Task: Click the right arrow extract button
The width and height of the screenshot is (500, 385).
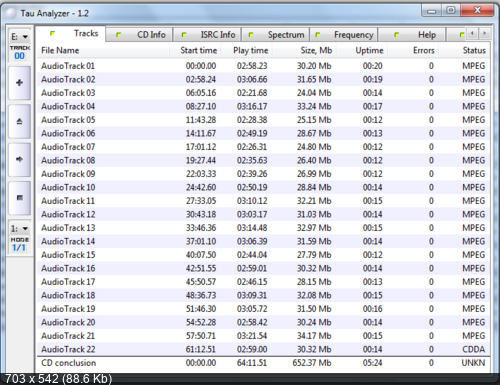Action: (20, 159)
